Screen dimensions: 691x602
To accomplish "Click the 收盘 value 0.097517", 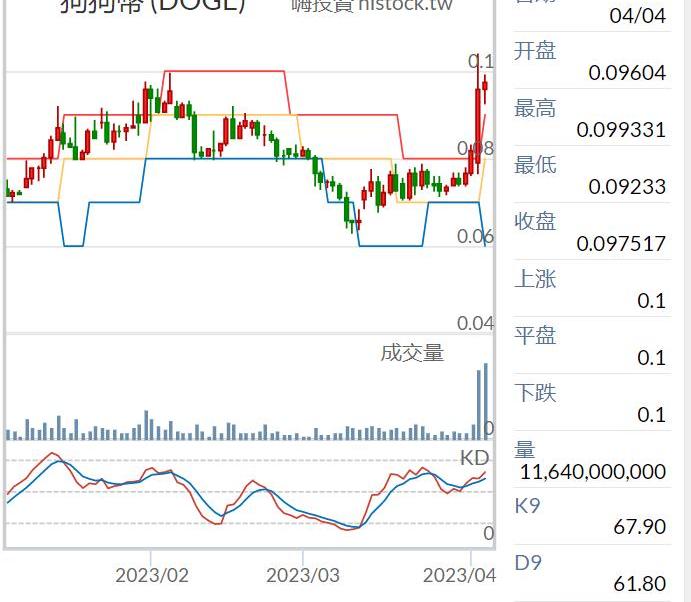I will pos(620,244).
